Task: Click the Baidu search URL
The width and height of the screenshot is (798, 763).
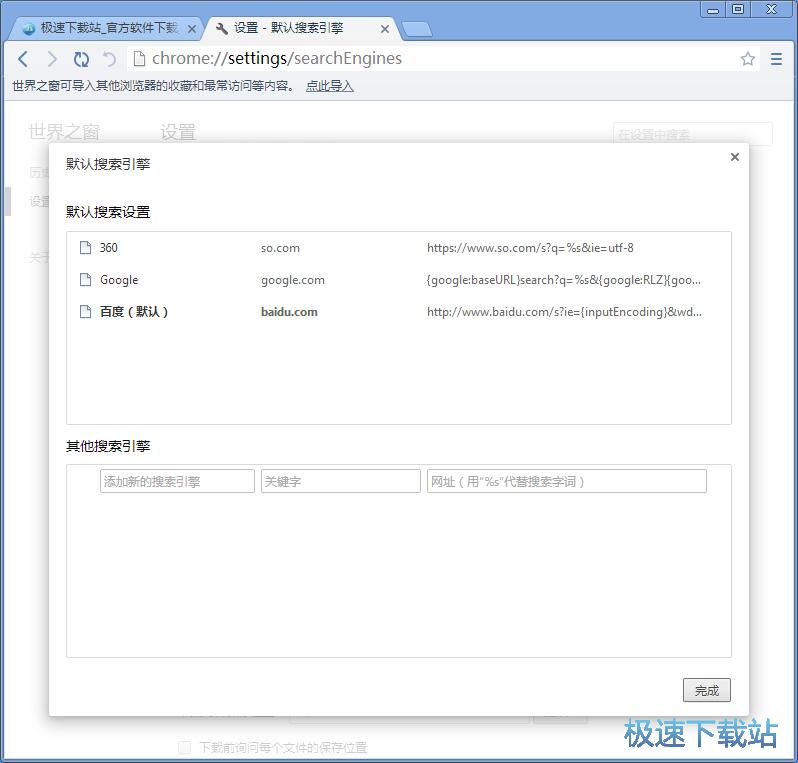Action: pyautogui.click(x=564, y=312)
